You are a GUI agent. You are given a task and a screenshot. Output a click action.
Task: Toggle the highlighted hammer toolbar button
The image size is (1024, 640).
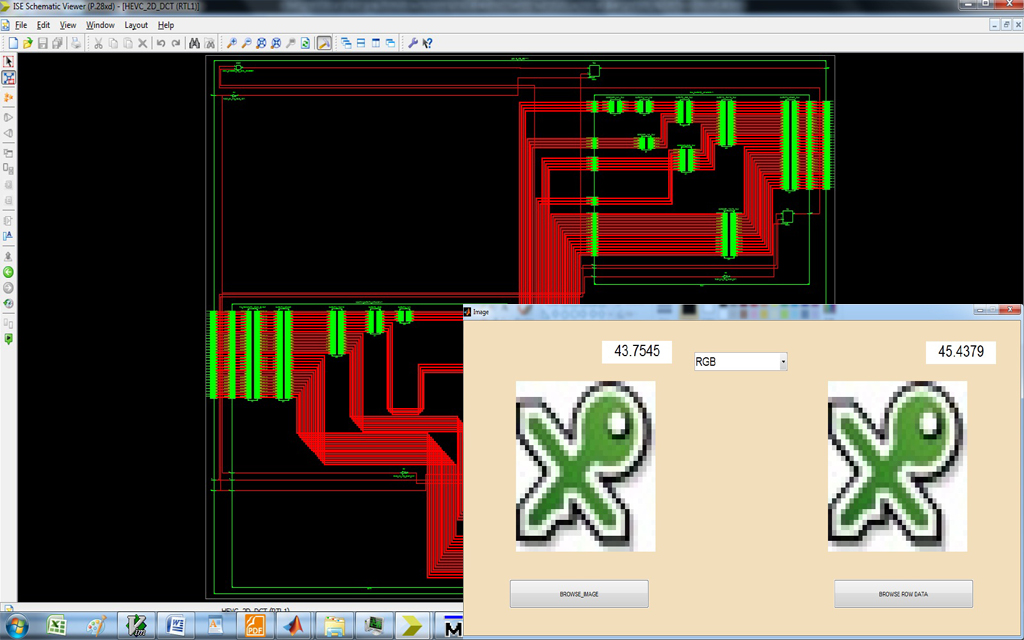click(324, 43)
